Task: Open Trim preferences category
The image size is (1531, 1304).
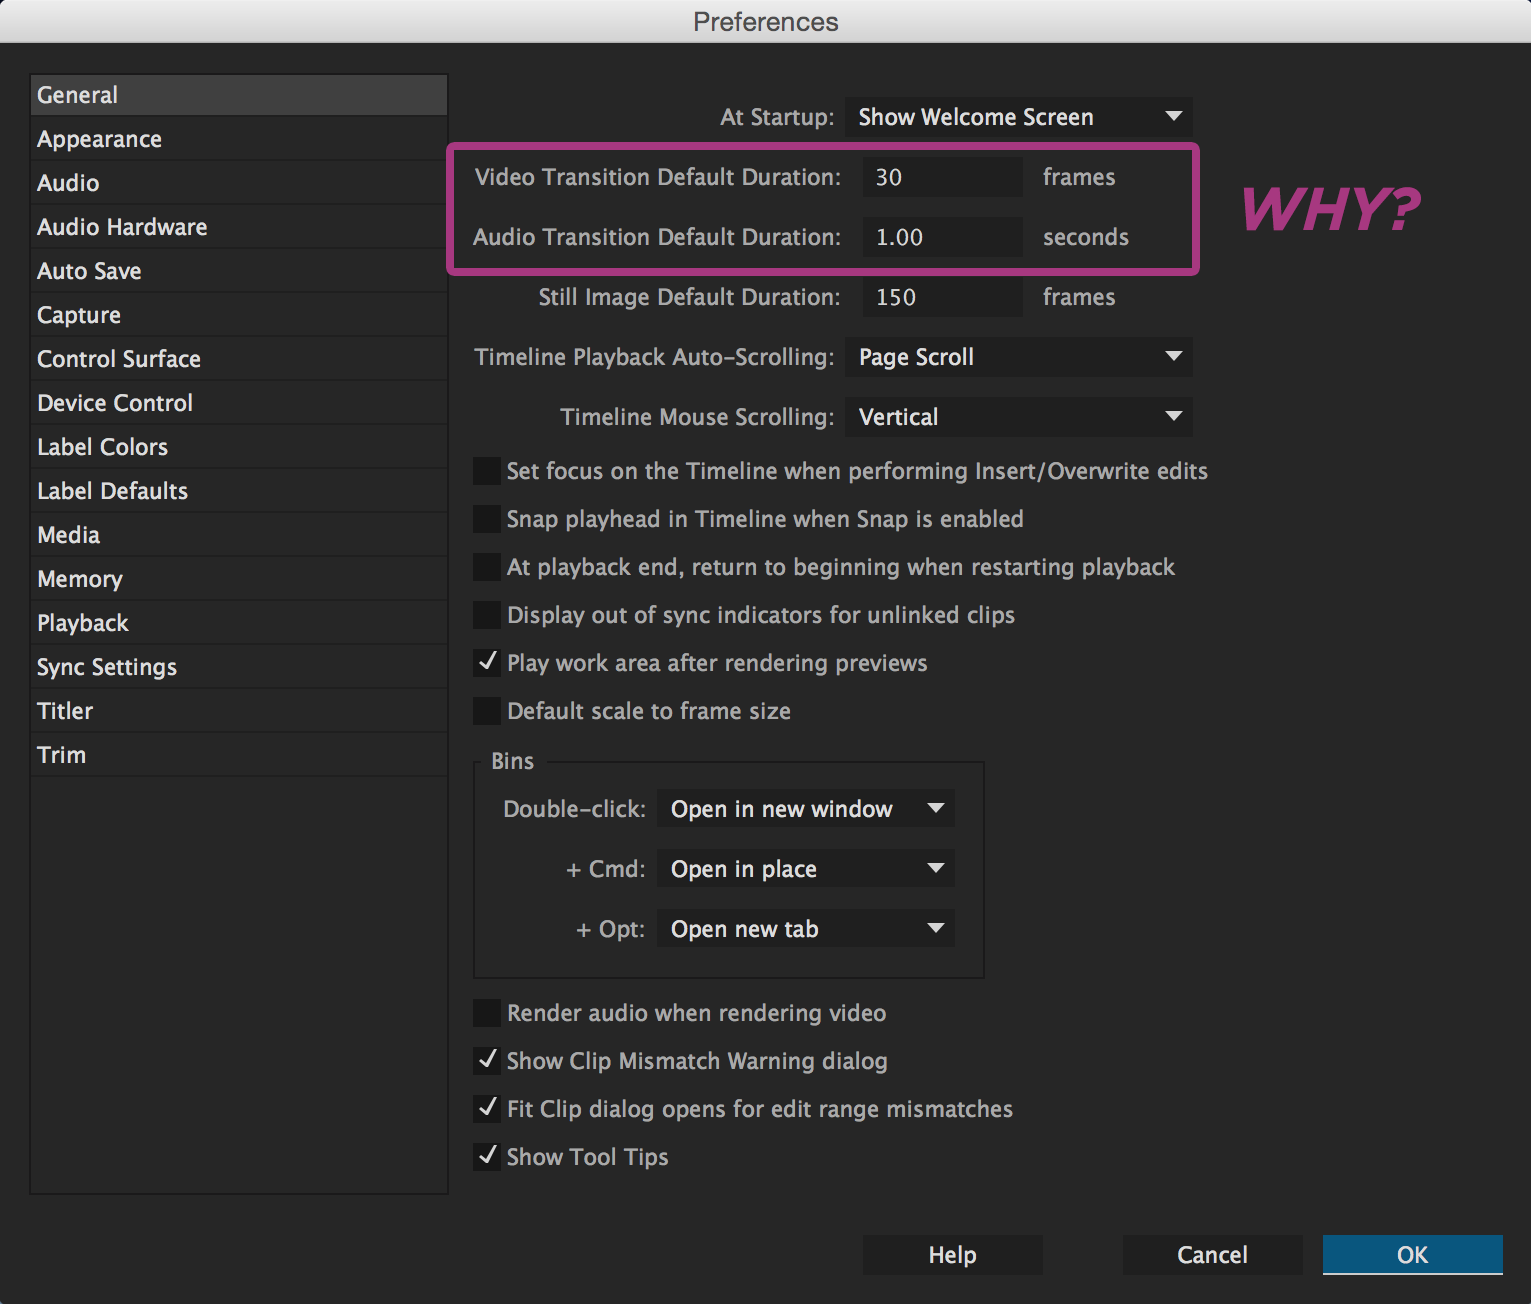Action: (x=239, y=755)
